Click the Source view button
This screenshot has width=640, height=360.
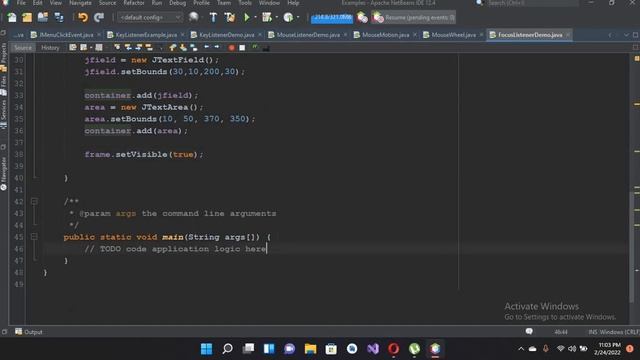click(x=22, y=48)
